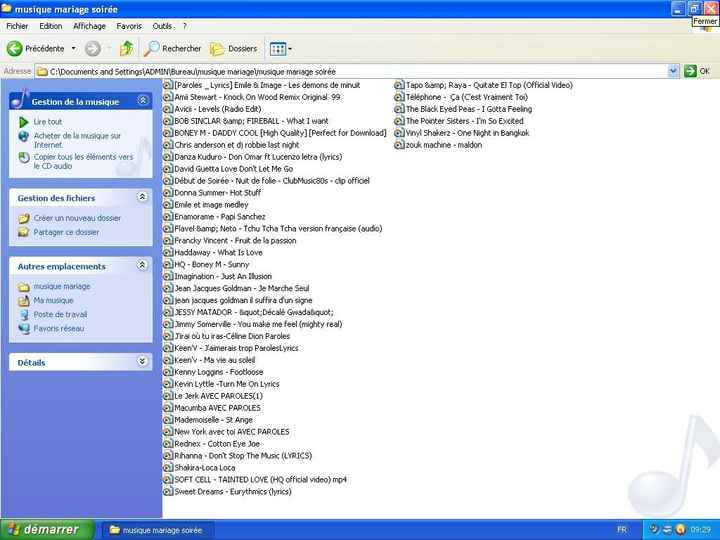Click the CD copy icon beside Copier tous
This screenshot has width=720, height=540.
pos(23,158)
